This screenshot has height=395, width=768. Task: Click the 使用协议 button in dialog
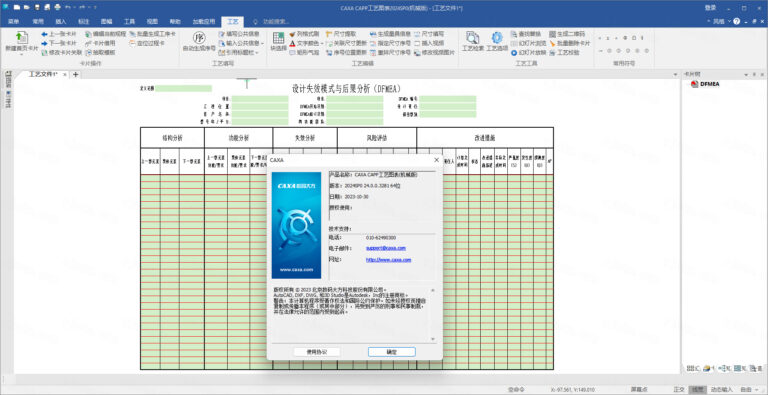(x=316, y=352)
